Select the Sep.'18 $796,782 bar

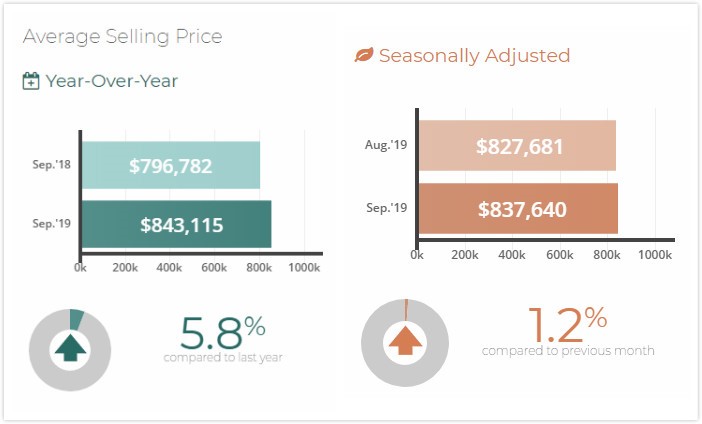[170, 166]
